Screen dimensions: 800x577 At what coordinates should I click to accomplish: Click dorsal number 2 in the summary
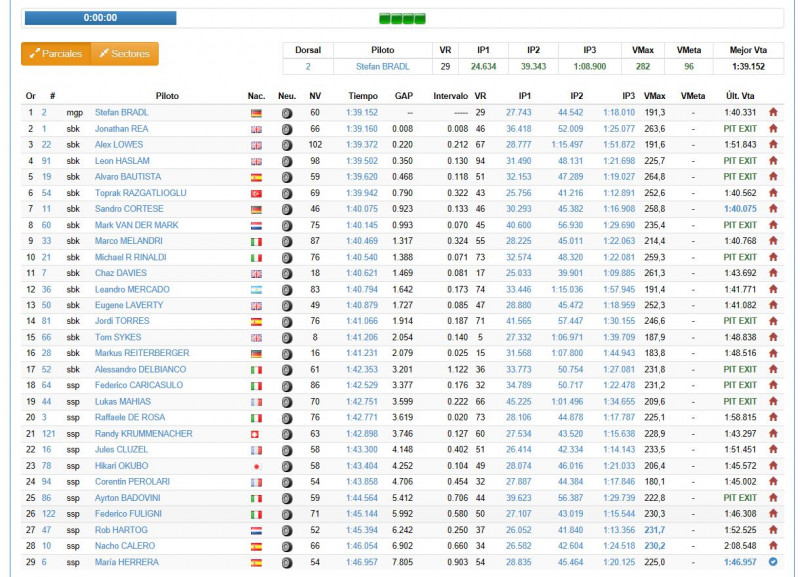[x=308, y=66]
